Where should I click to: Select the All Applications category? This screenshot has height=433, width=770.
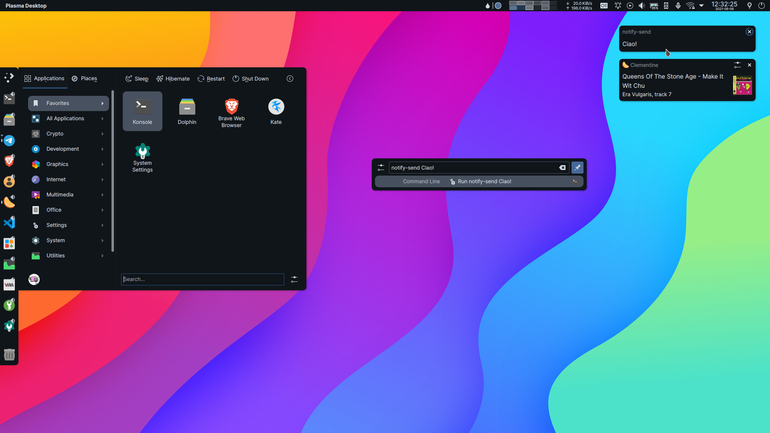[x=68, y=118]
